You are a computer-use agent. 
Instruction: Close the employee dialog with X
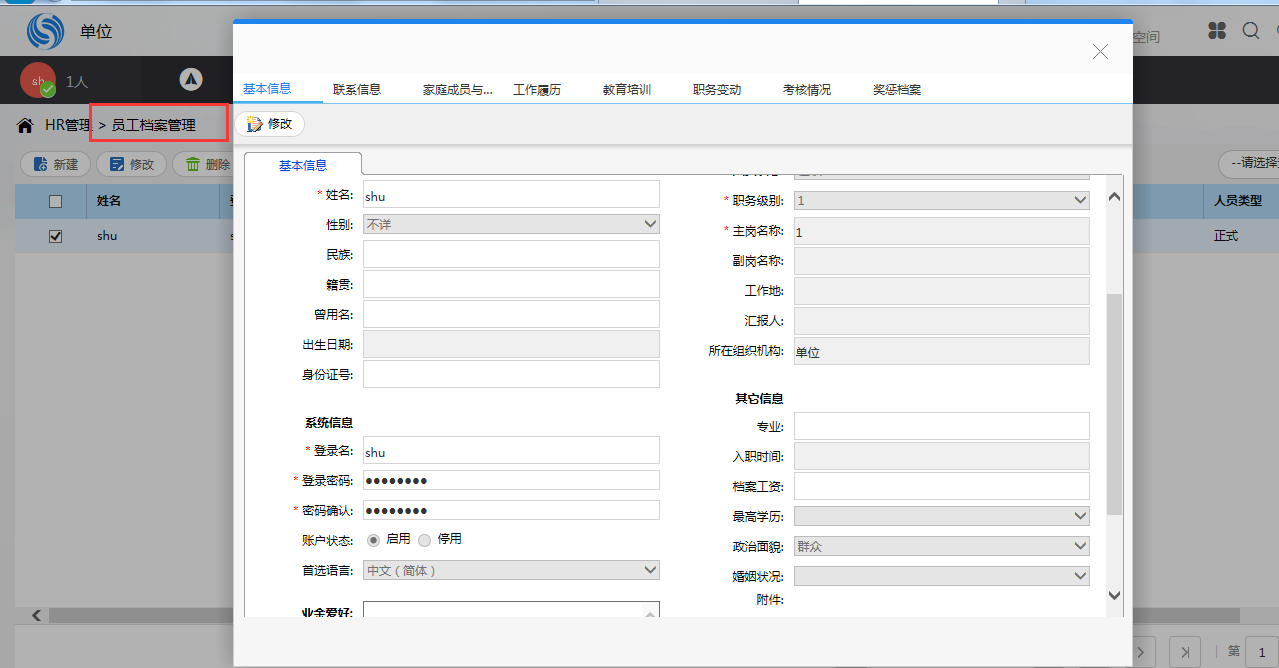[1100, 52]
